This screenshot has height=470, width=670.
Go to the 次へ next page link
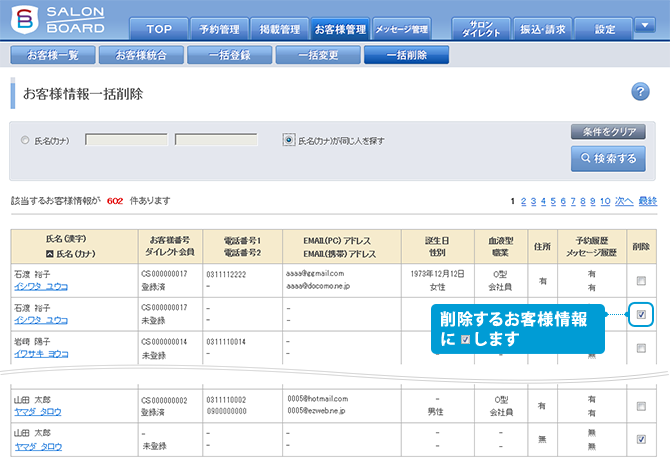coord(623,201)
